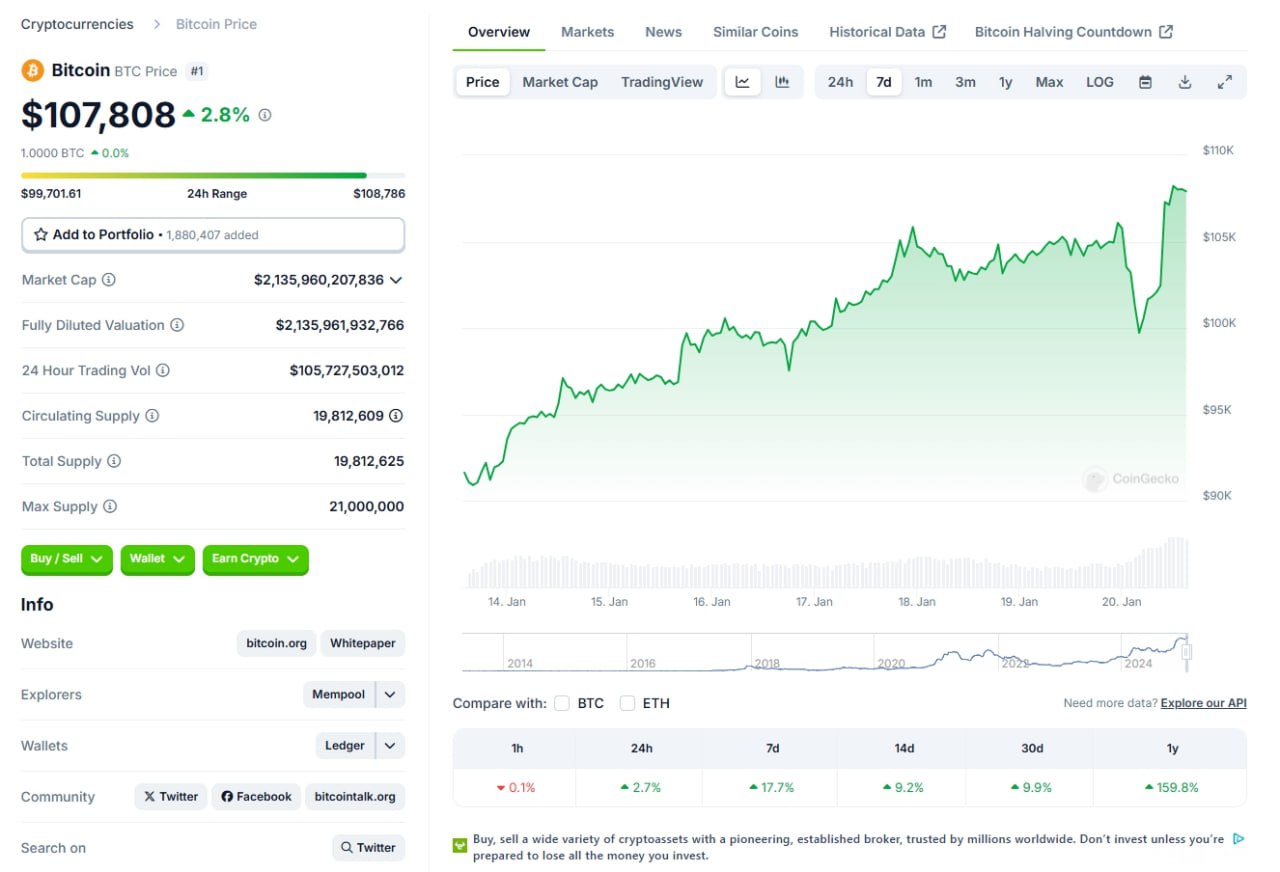Viewport: 1280px width, 872px height.
Task: Open the bitcointalk.org community link
Action: [x=355, y=796]
